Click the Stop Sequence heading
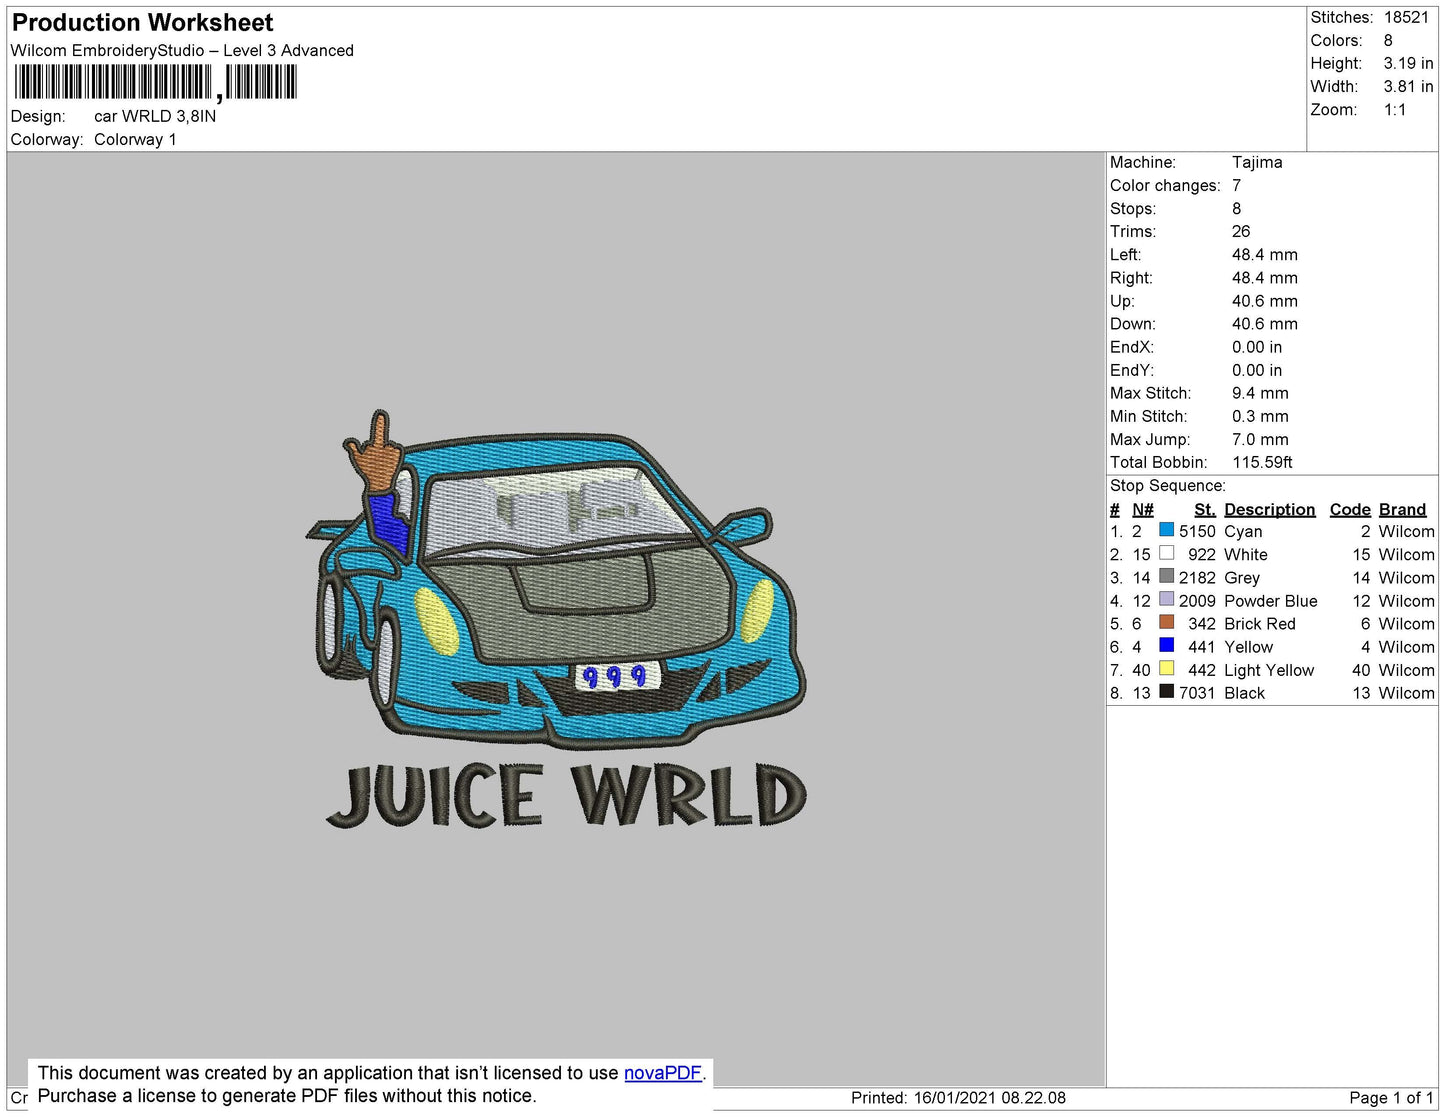1445x1117 pixels. 1167,485
